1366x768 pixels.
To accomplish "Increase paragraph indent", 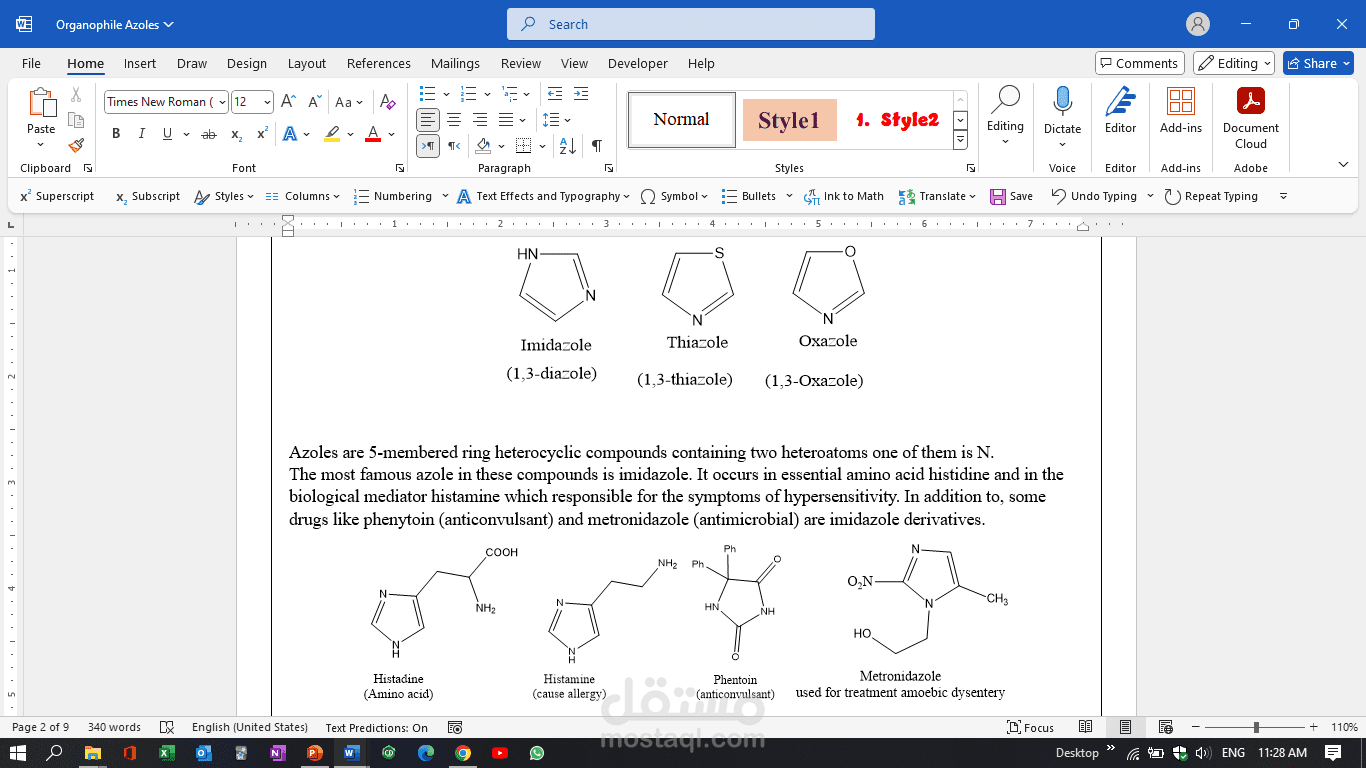I will click(581, 94).
